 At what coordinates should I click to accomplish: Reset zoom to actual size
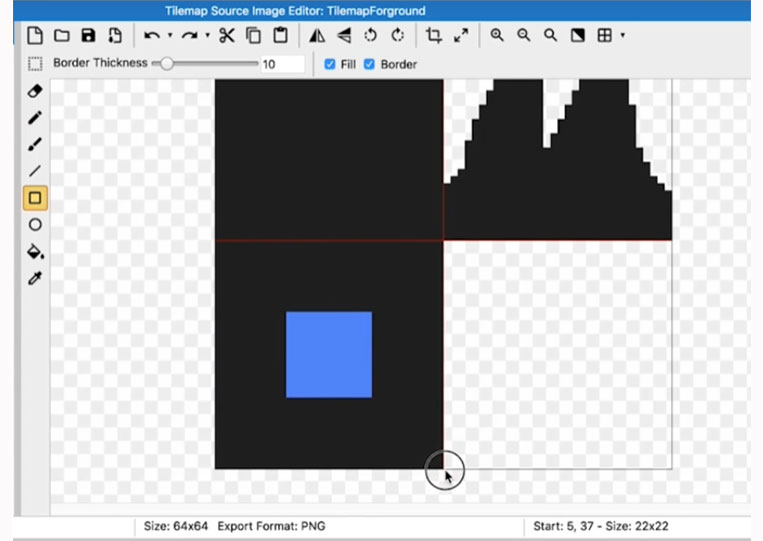[550, 35]
